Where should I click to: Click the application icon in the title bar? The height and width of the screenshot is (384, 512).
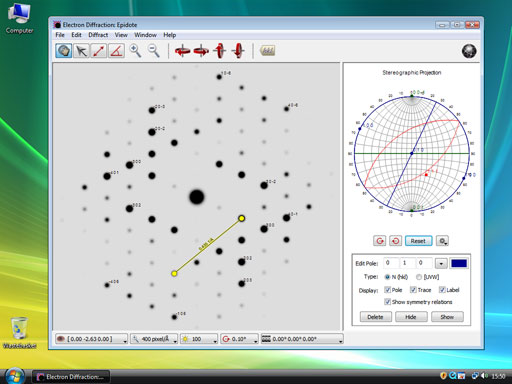[58, 25]
